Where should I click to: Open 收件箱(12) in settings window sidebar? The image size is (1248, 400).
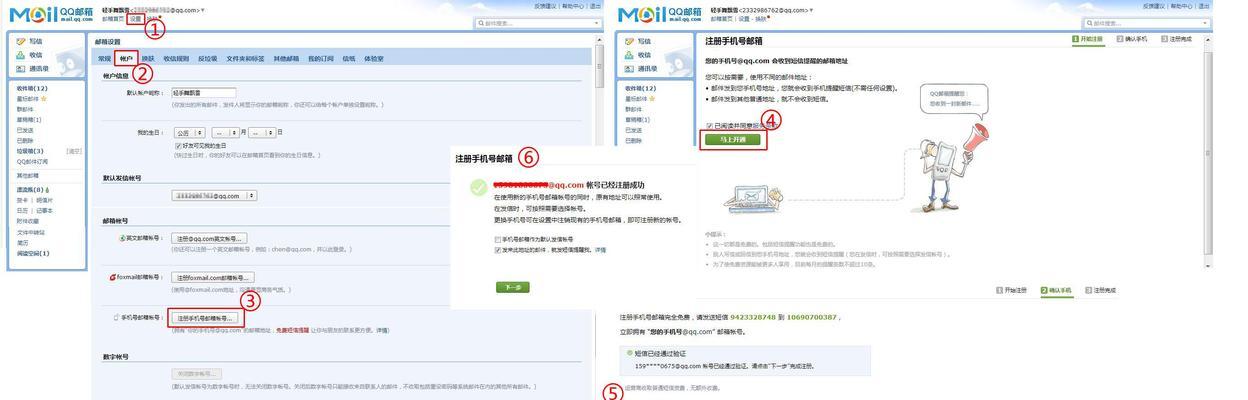[32, 88]
